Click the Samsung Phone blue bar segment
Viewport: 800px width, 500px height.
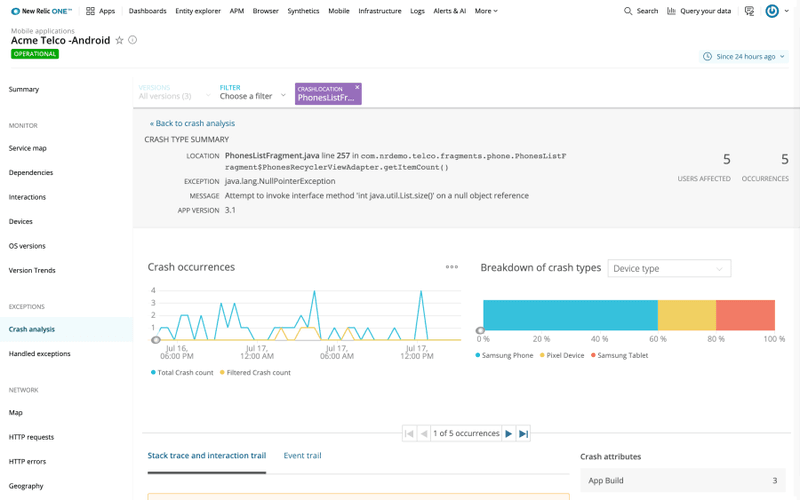click(570, 314)
